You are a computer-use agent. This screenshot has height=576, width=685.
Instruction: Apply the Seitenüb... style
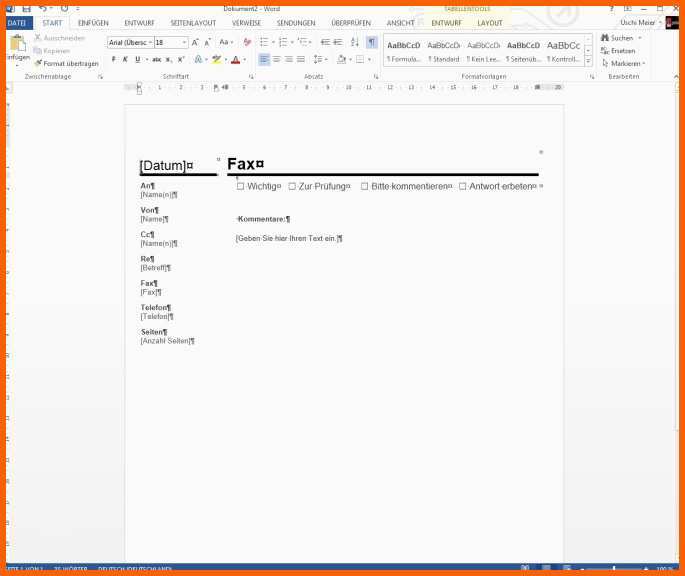[x=523, y=51]
